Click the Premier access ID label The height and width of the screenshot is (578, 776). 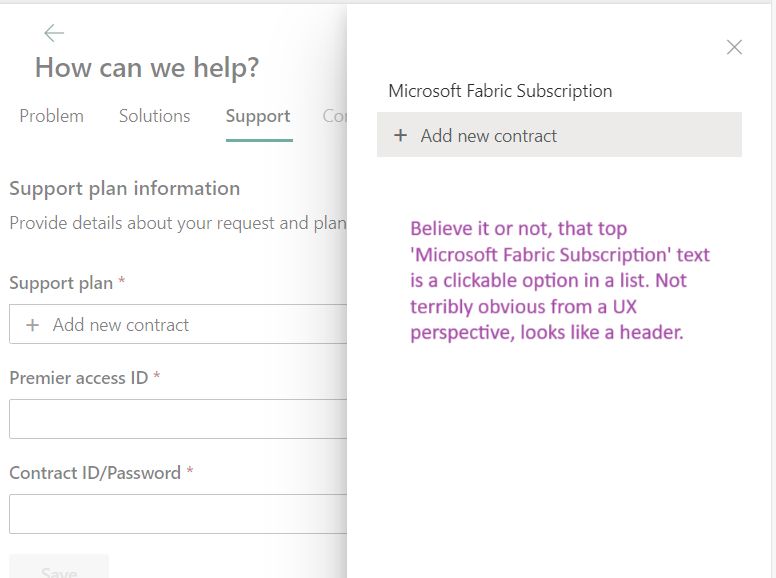pos(79,378)
